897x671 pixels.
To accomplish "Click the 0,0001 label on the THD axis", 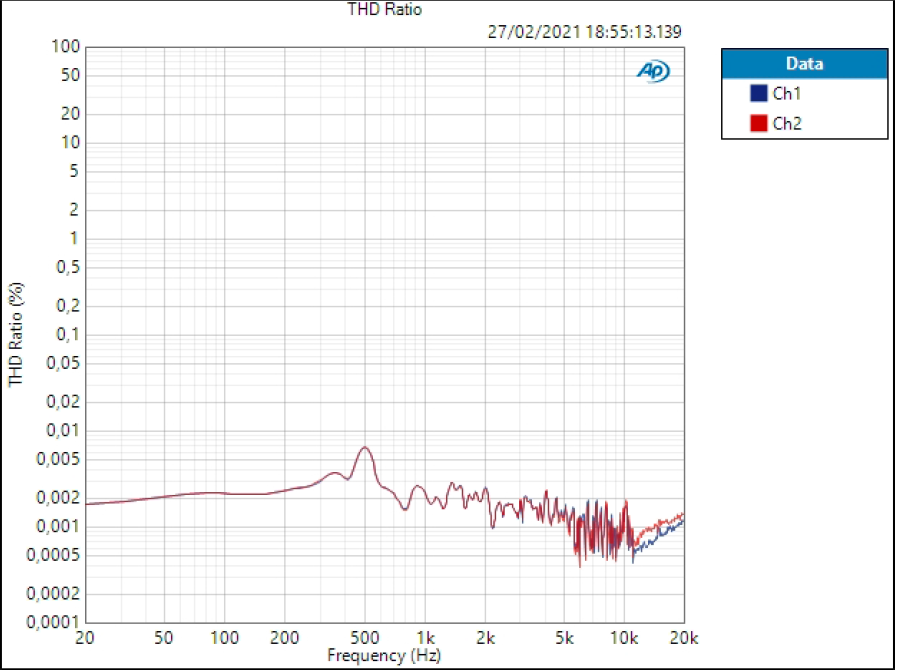I will coord(53,622).
